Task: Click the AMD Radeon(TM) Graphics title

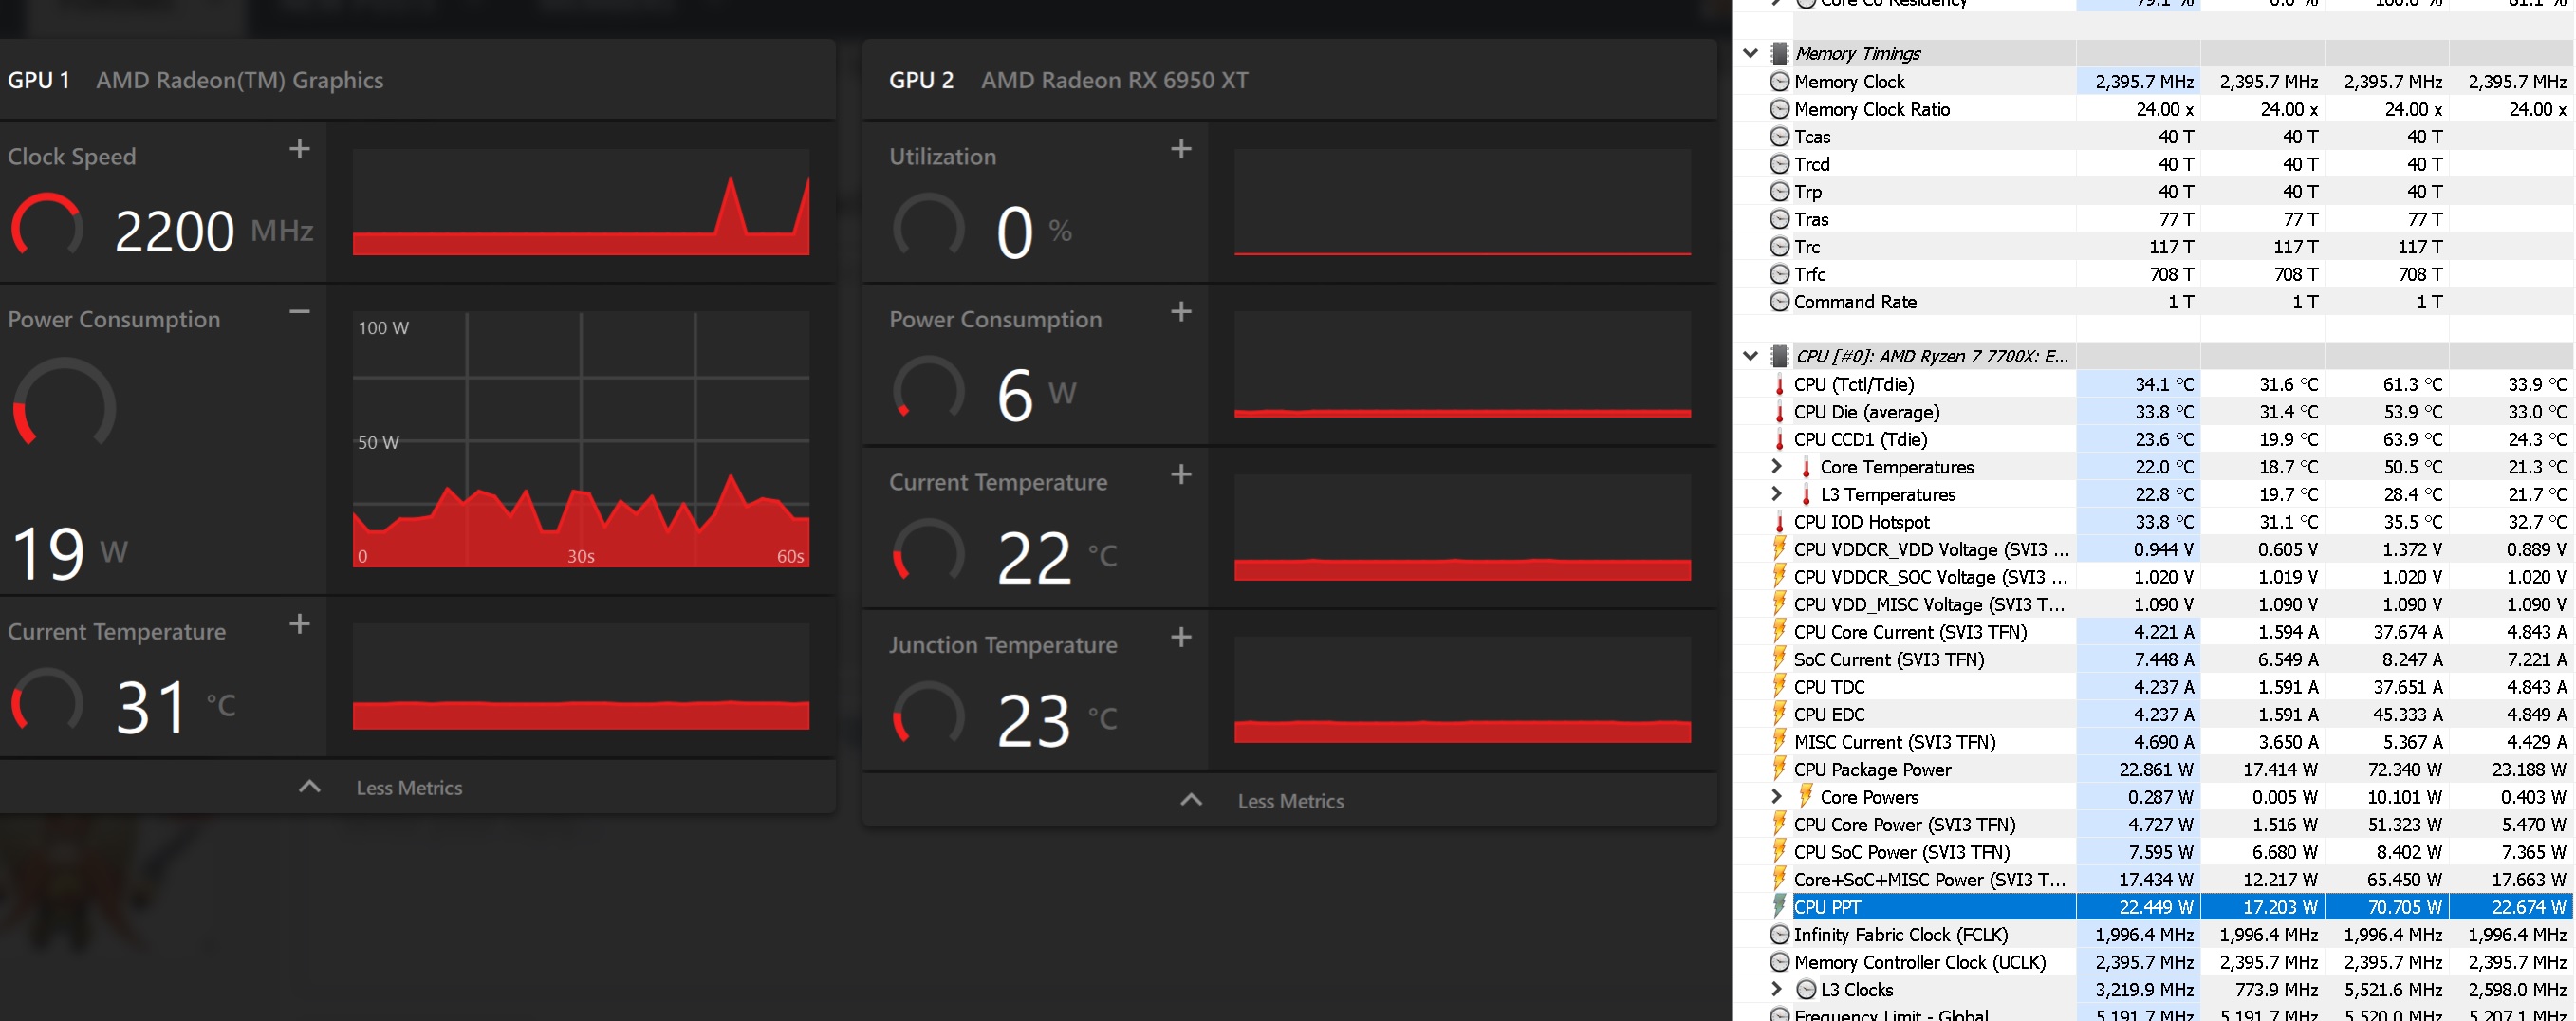Action: click(x=239, y=80)
